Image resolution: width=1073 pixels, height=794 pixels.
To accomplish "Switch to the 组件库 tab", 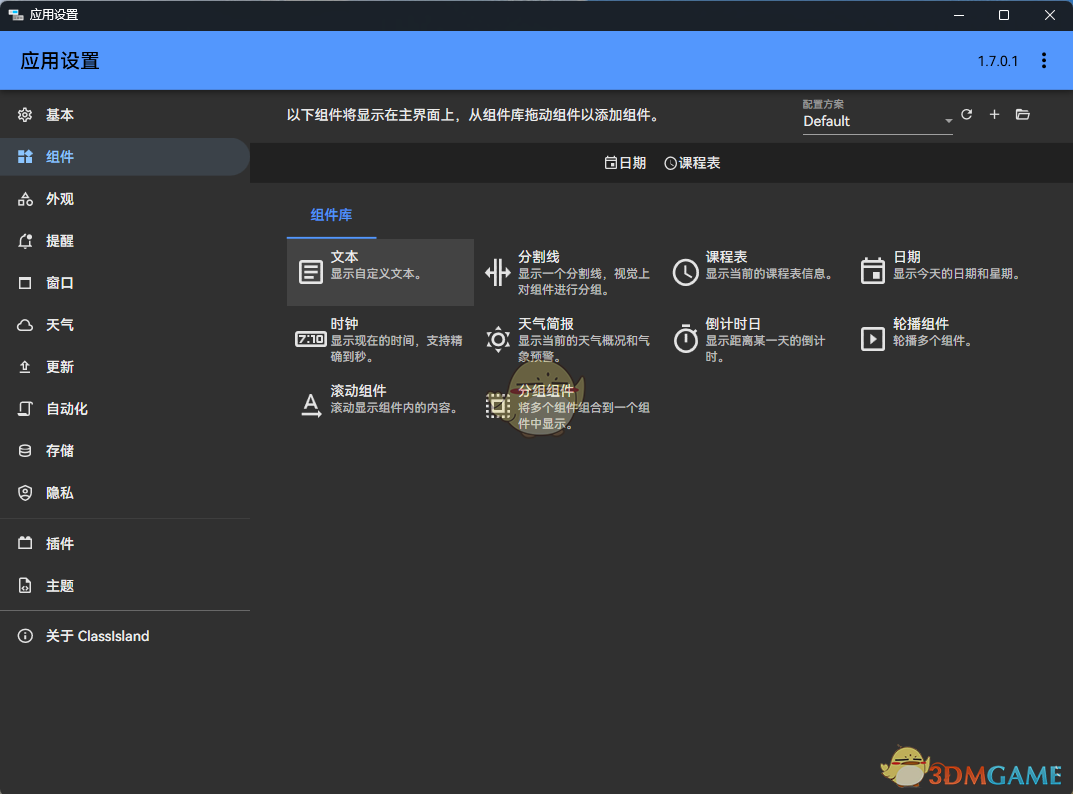I will pos(331,214).
